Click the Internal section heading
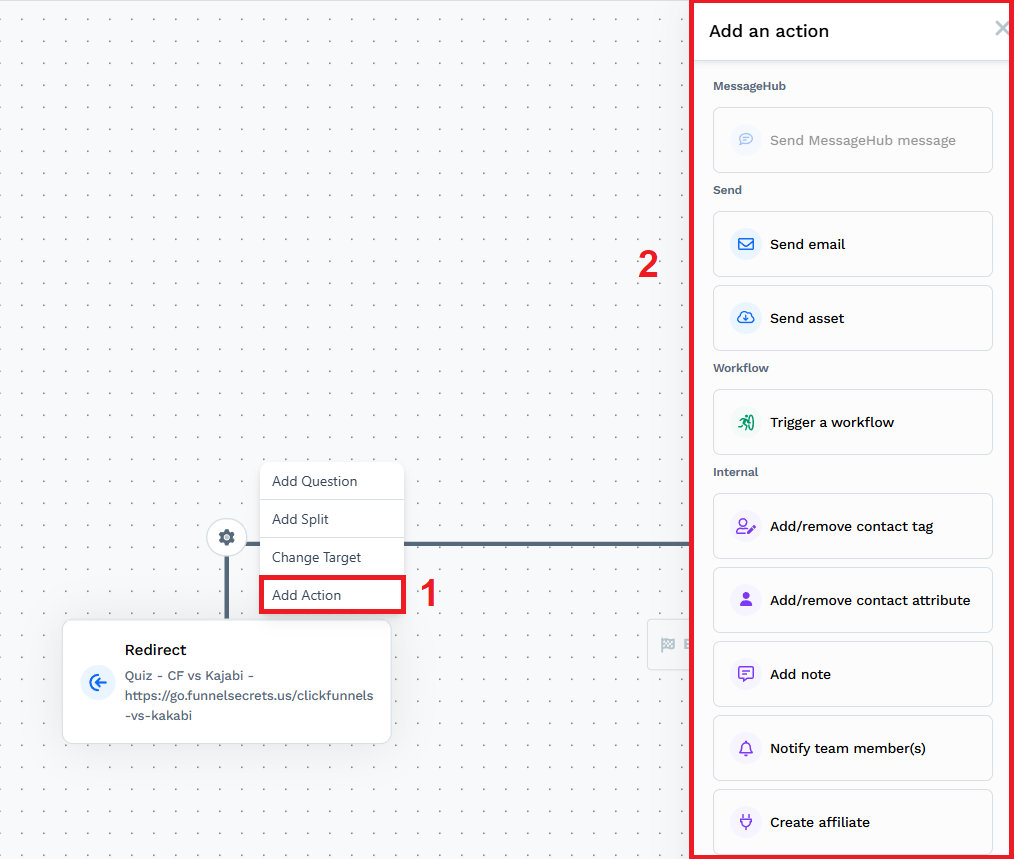 tap(735, 472)
